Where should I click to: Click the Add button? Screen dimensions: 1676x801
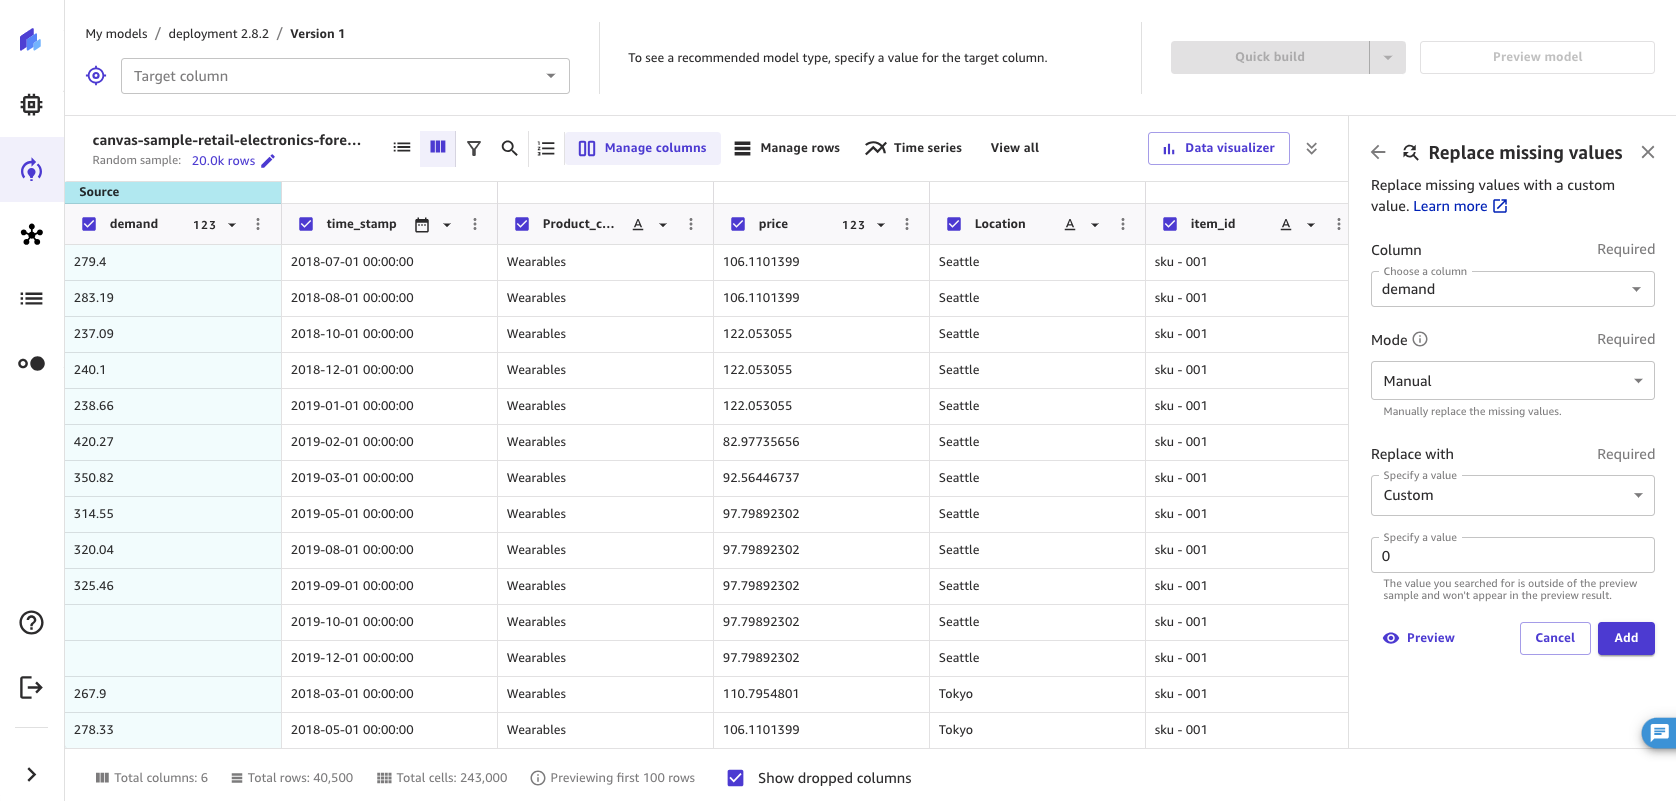(1625, 638)
